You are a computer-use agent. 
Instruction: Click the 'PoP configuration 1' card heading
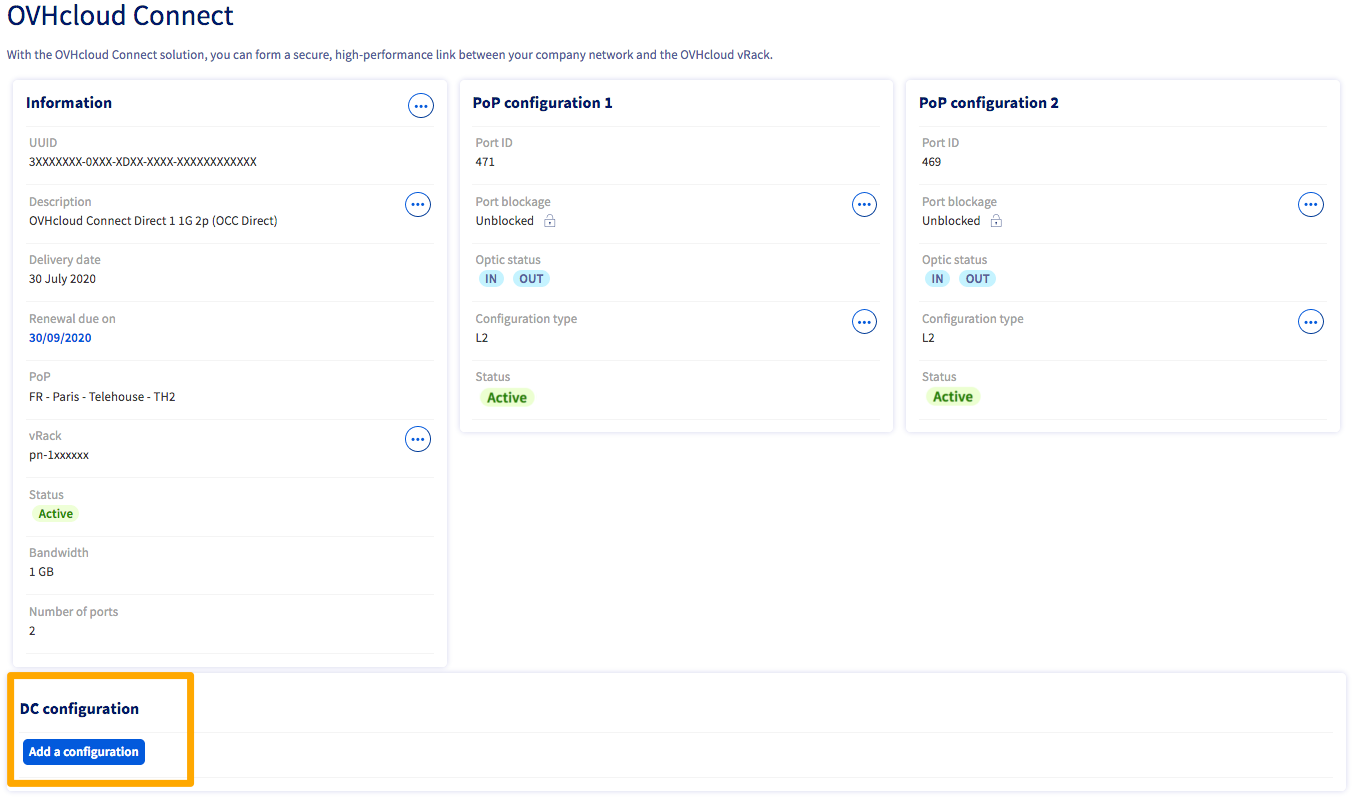tap(543, 103)
